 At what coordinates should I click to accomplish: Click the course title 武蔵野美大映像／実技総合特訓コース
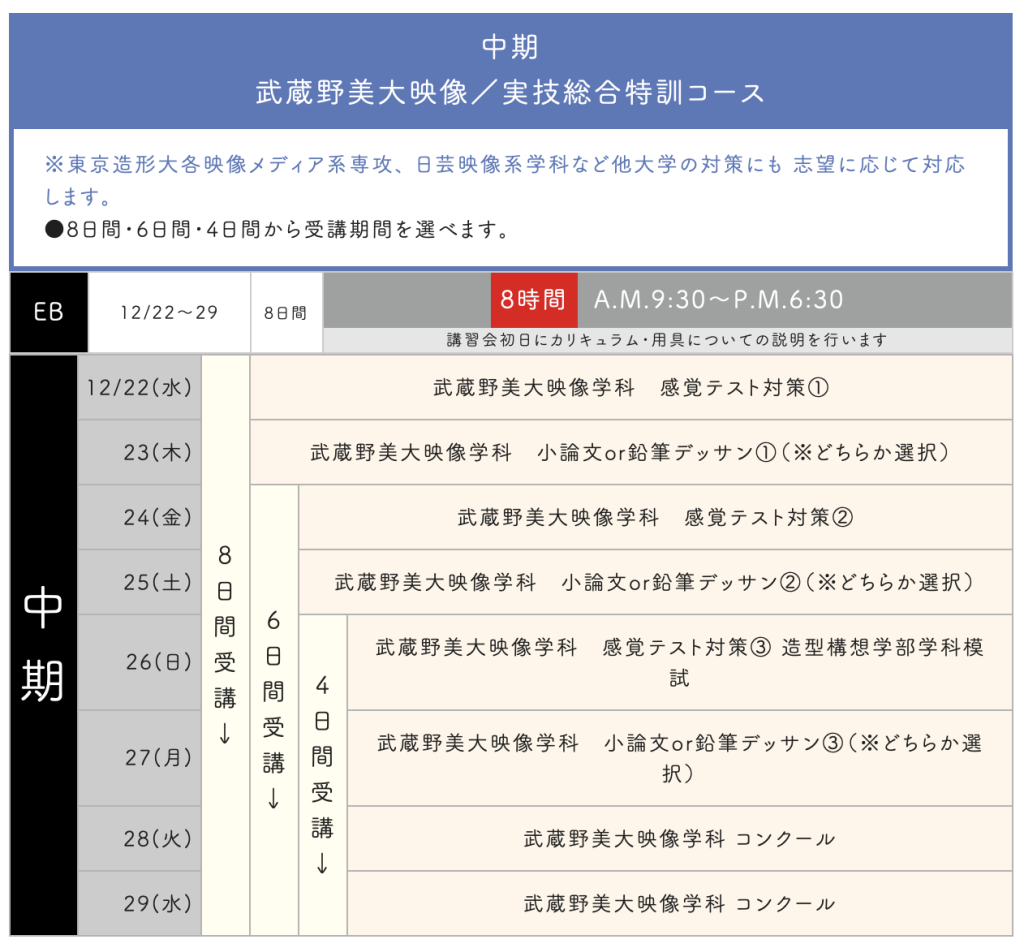[510, 93]
